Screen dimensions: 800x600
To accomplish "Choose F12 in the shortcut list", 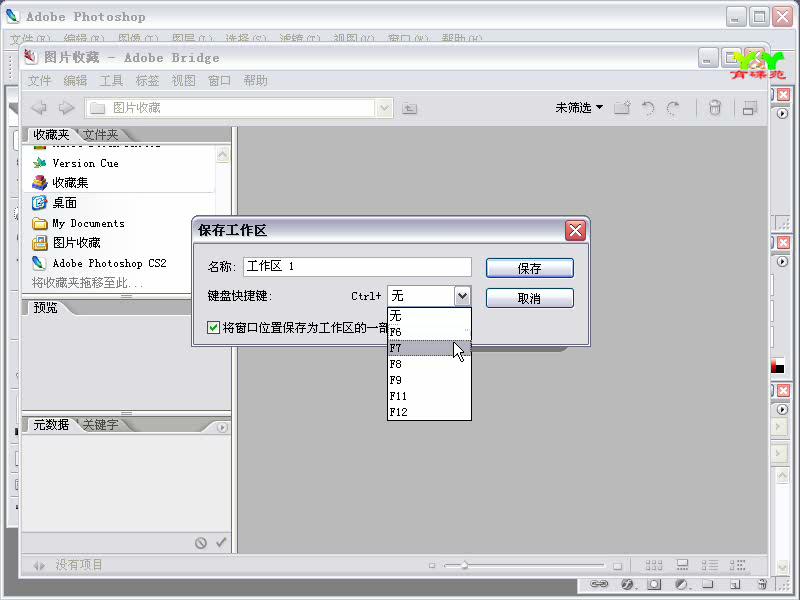I will [x=429, y=412].
